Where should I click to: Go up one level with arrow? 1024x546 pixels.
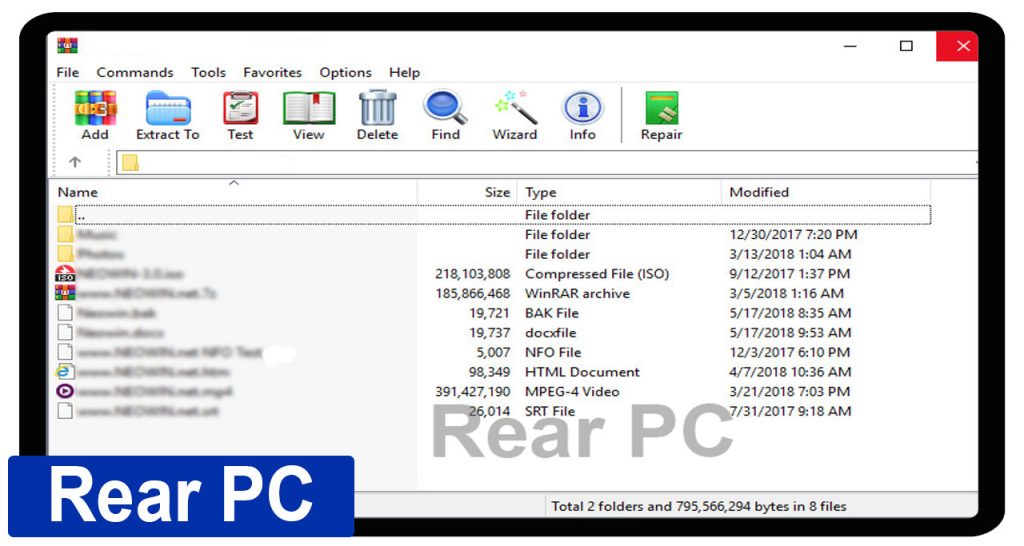click(x=75, y=162)
